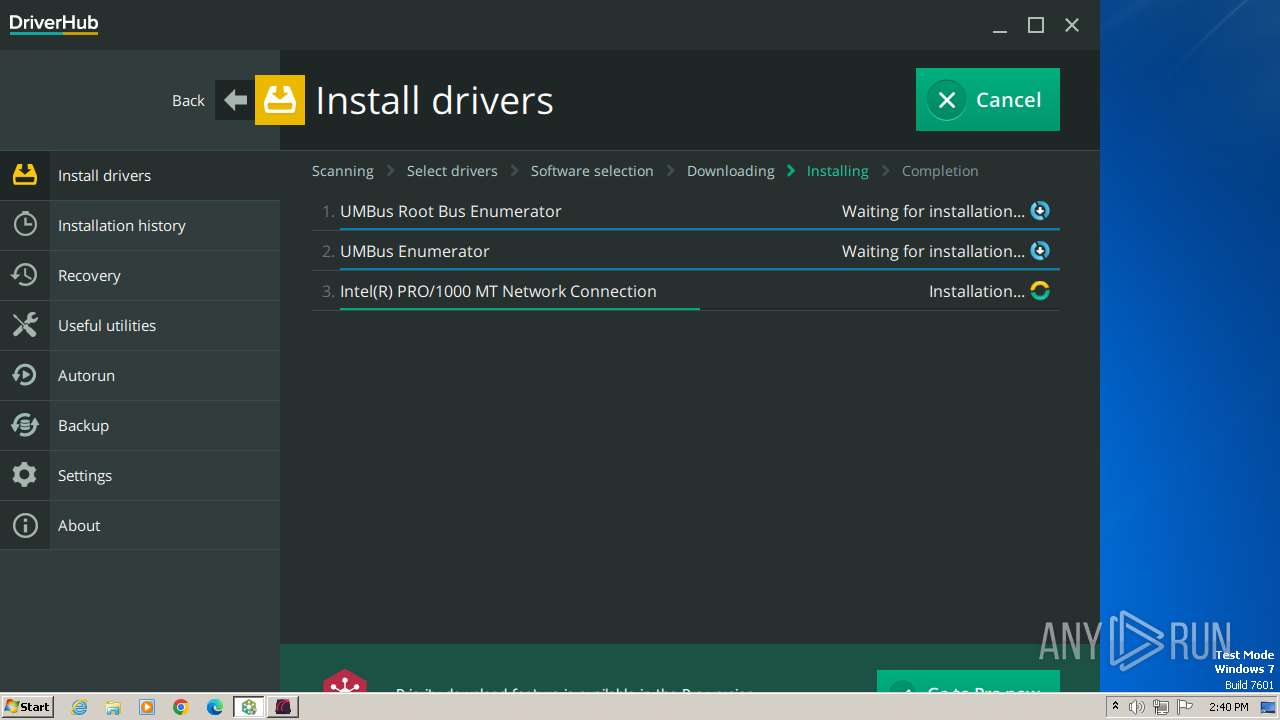Click the network tray icon

coord(1161,707)
